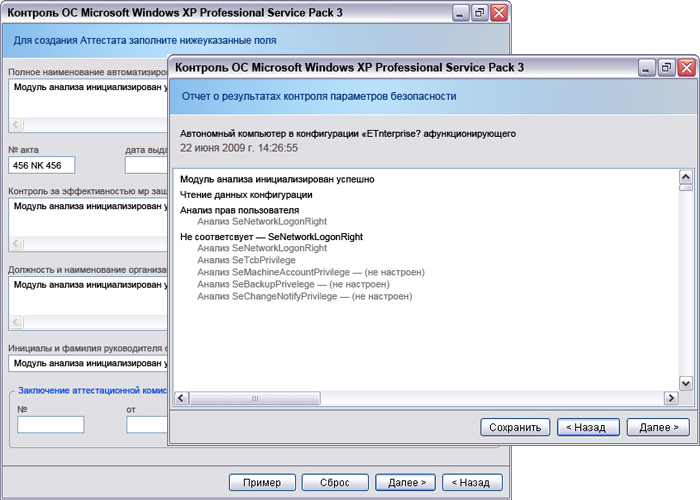Select line Анализ SeChangeNotifyPrivilege — (не настроен)

coord(305,296)
